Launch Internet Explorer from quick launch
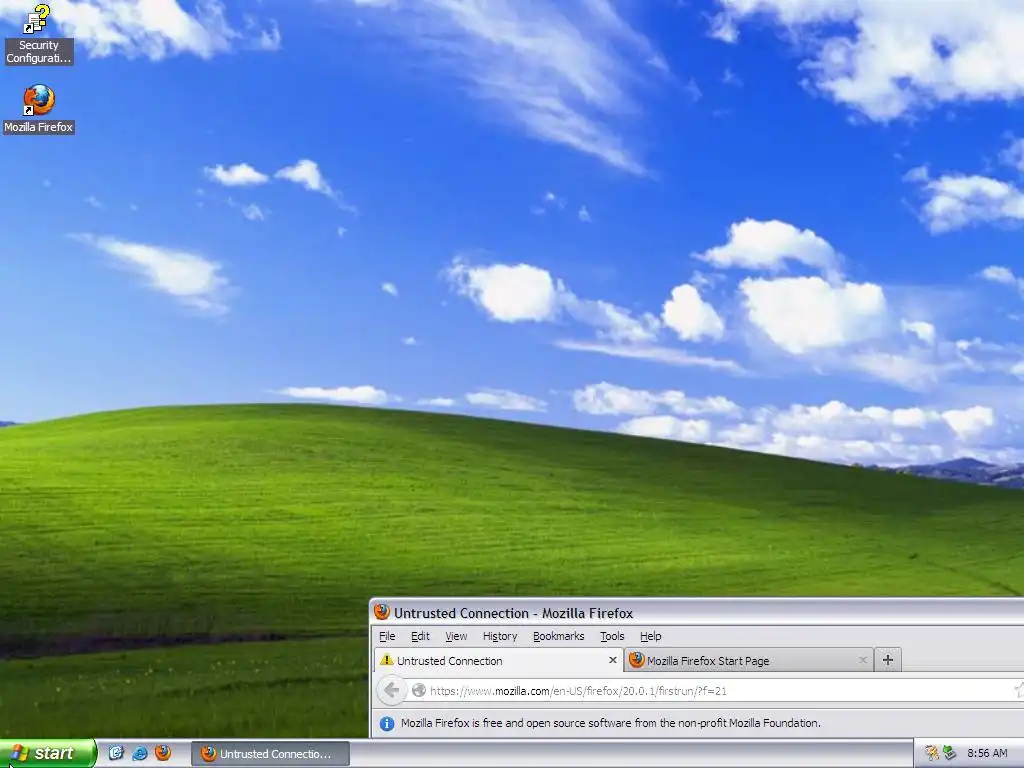 tap(139, 753)
